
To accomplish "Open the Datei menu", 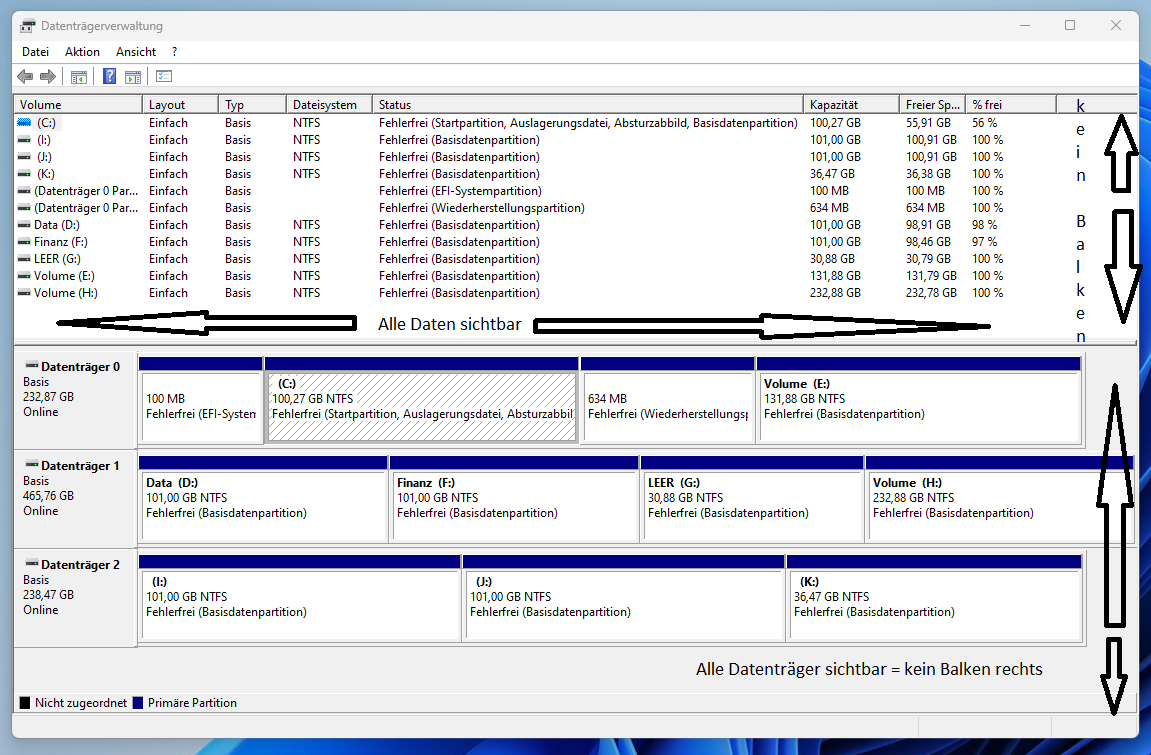I will coord(35,52).
